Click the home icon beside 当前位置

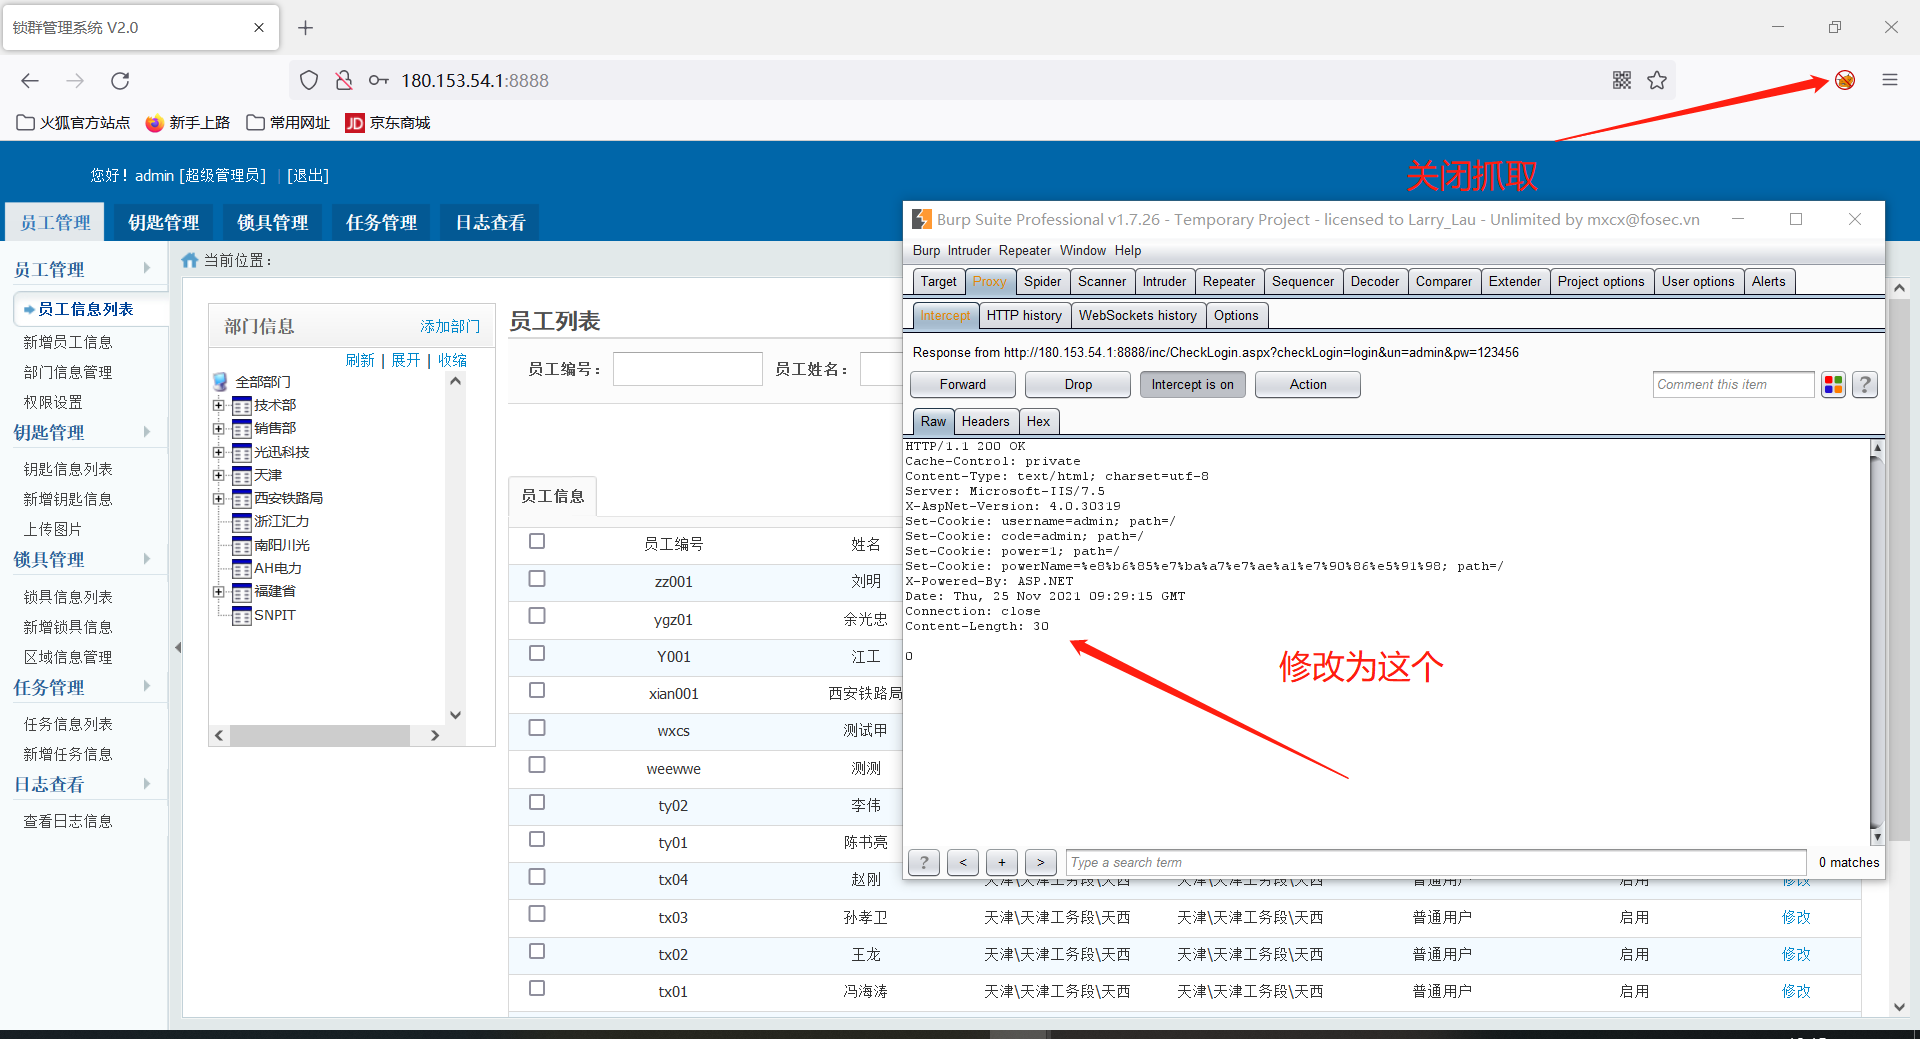(x=189, y=261)
